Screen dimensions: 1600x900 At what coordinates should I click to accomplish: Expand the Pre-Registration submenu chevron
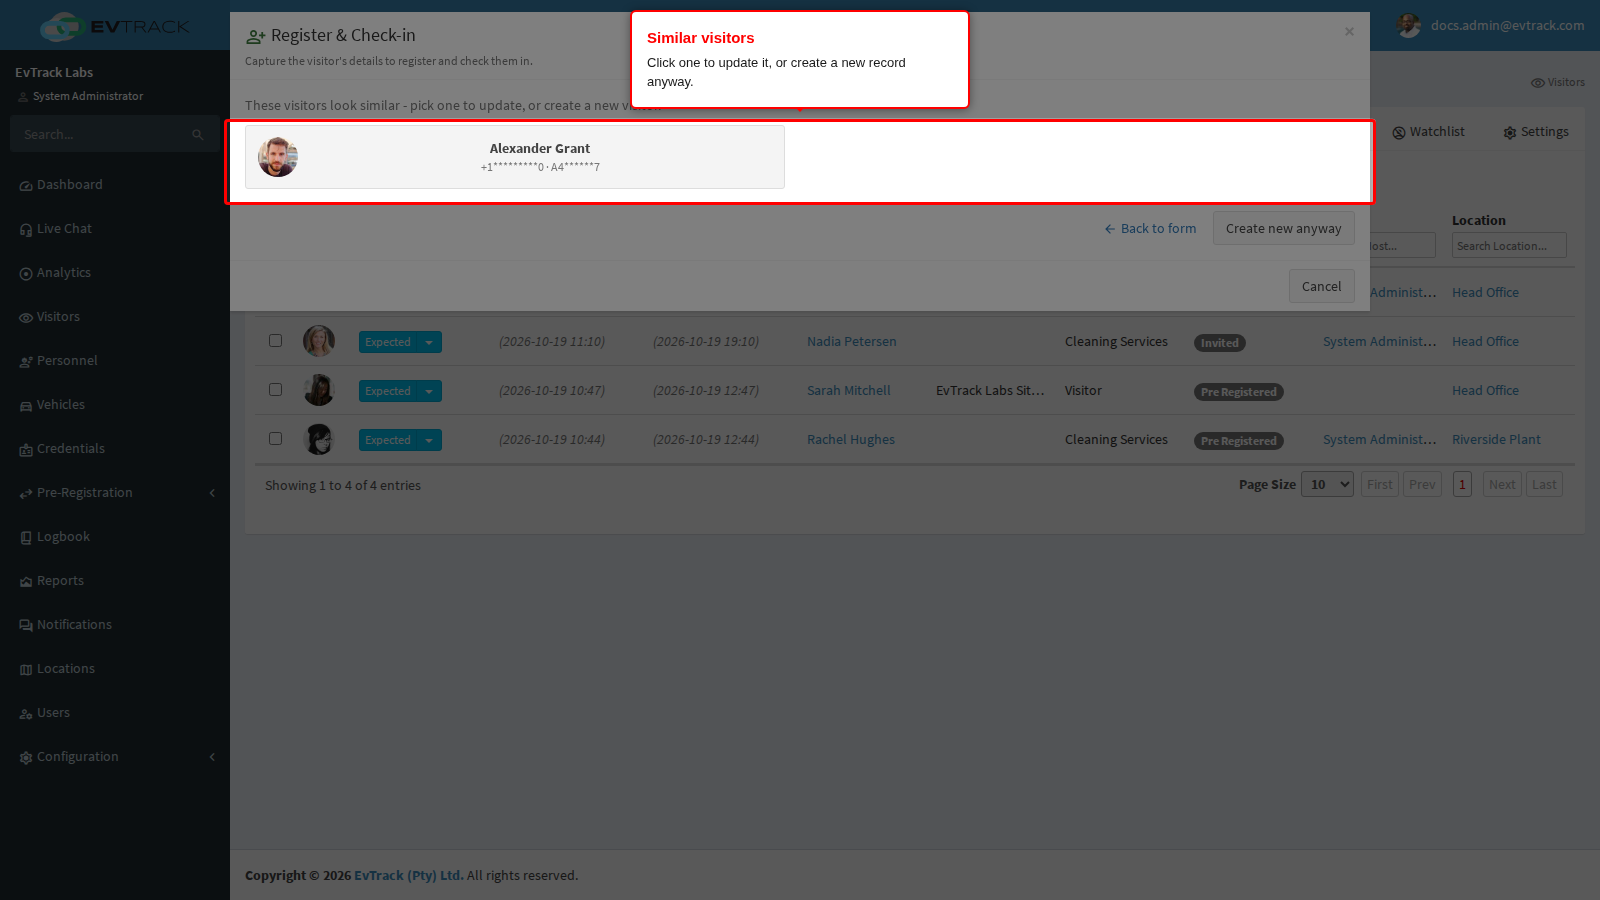pos(212,493)
